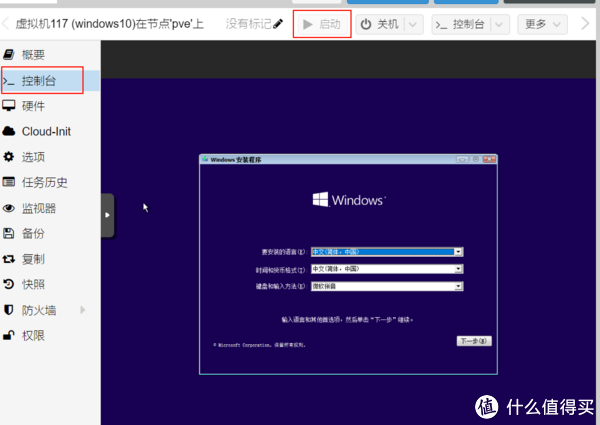Click the 关机 shutdown button

[x=378, y=23]
